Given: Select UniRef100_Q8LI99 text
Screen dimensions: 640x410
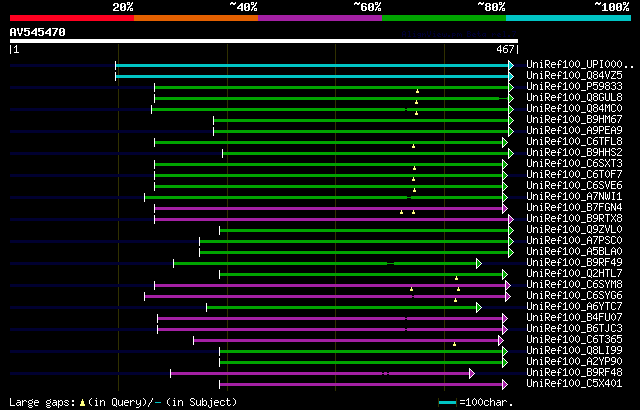Looking at the screenshot, I should 574,351.
